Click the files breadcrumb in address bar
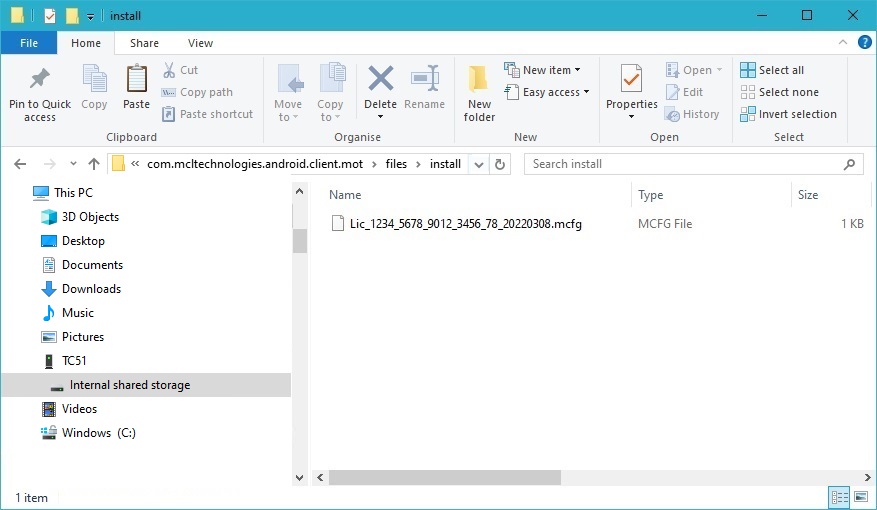This screenshot has height=510, width=877. [x=396, y=164]
